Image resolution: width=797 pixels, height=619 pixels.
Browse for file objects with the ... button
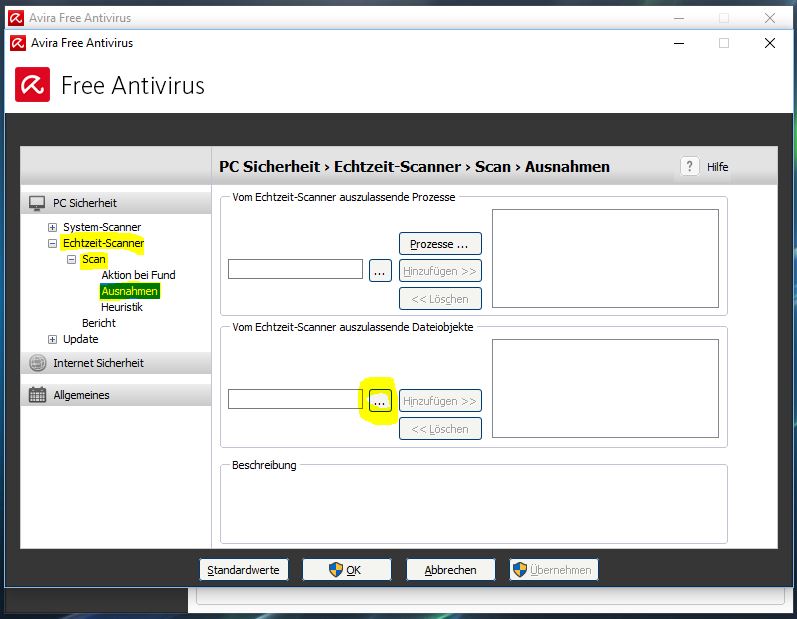[x=380, y=400]
